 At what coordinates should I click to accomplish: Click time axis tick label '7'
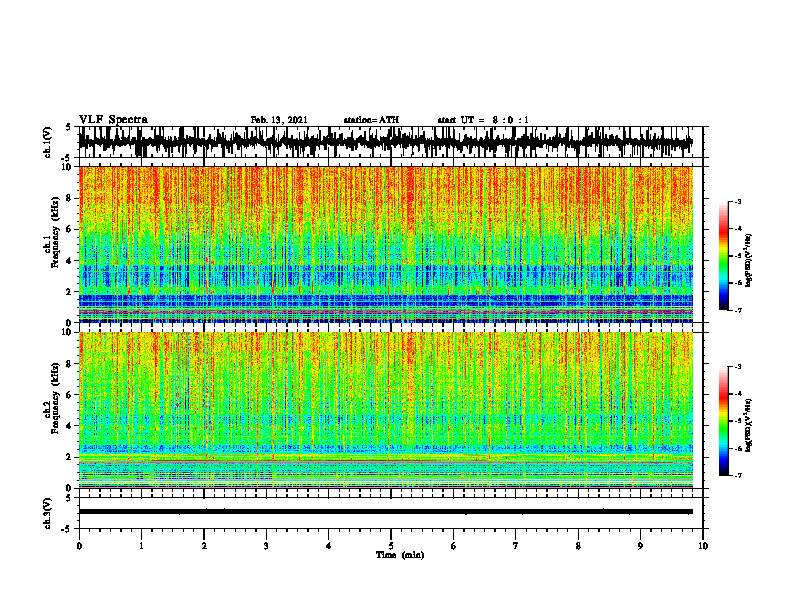pos(516,546)
